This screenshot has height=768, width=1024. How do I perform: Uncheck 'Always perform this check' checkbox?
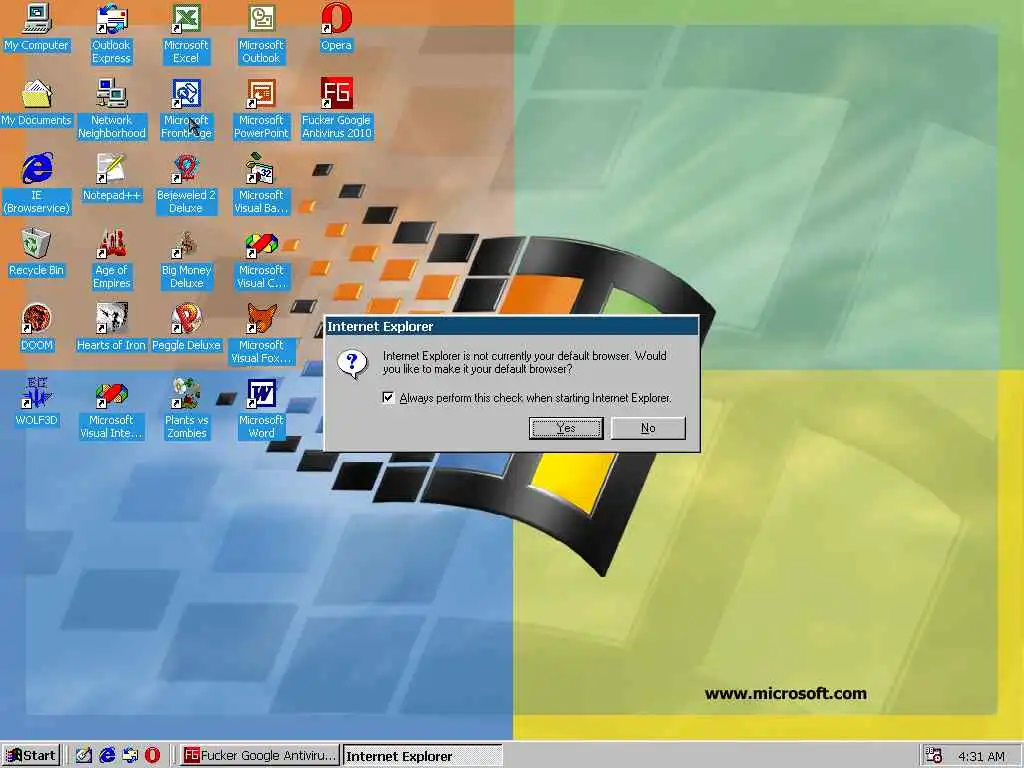tap(388, 398)
